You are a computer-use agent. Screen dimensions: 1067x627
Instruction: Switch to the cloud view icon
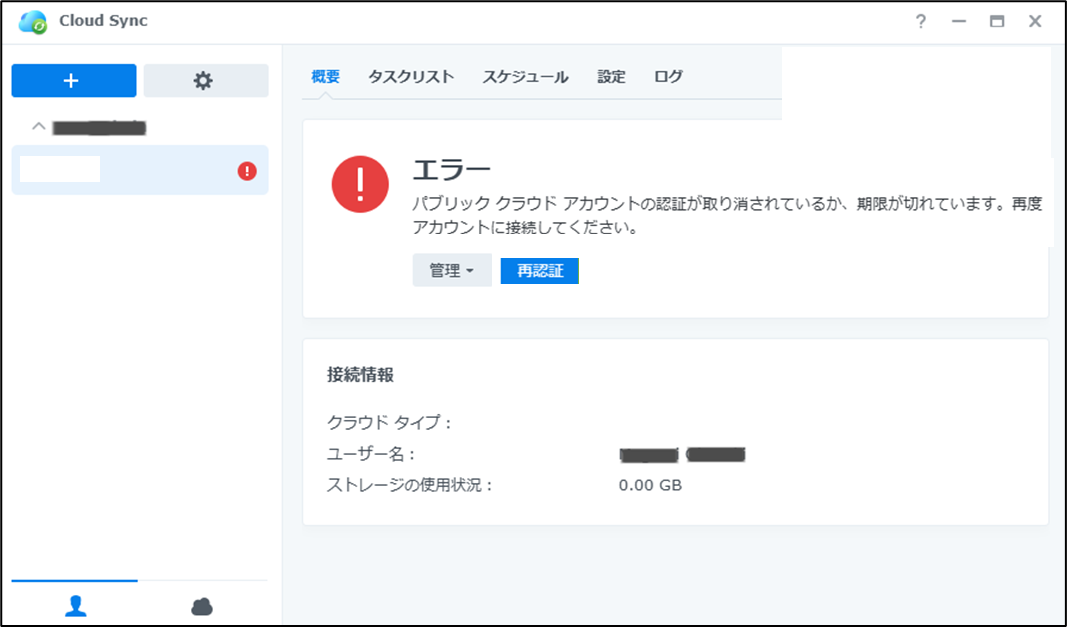(x=202, y=605)
